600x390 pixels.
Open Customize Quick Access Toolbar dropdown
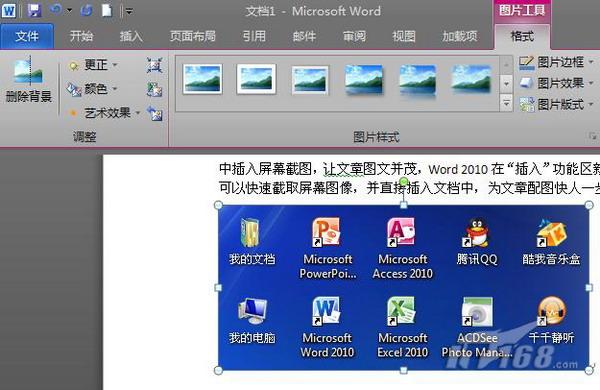[129, 11]
